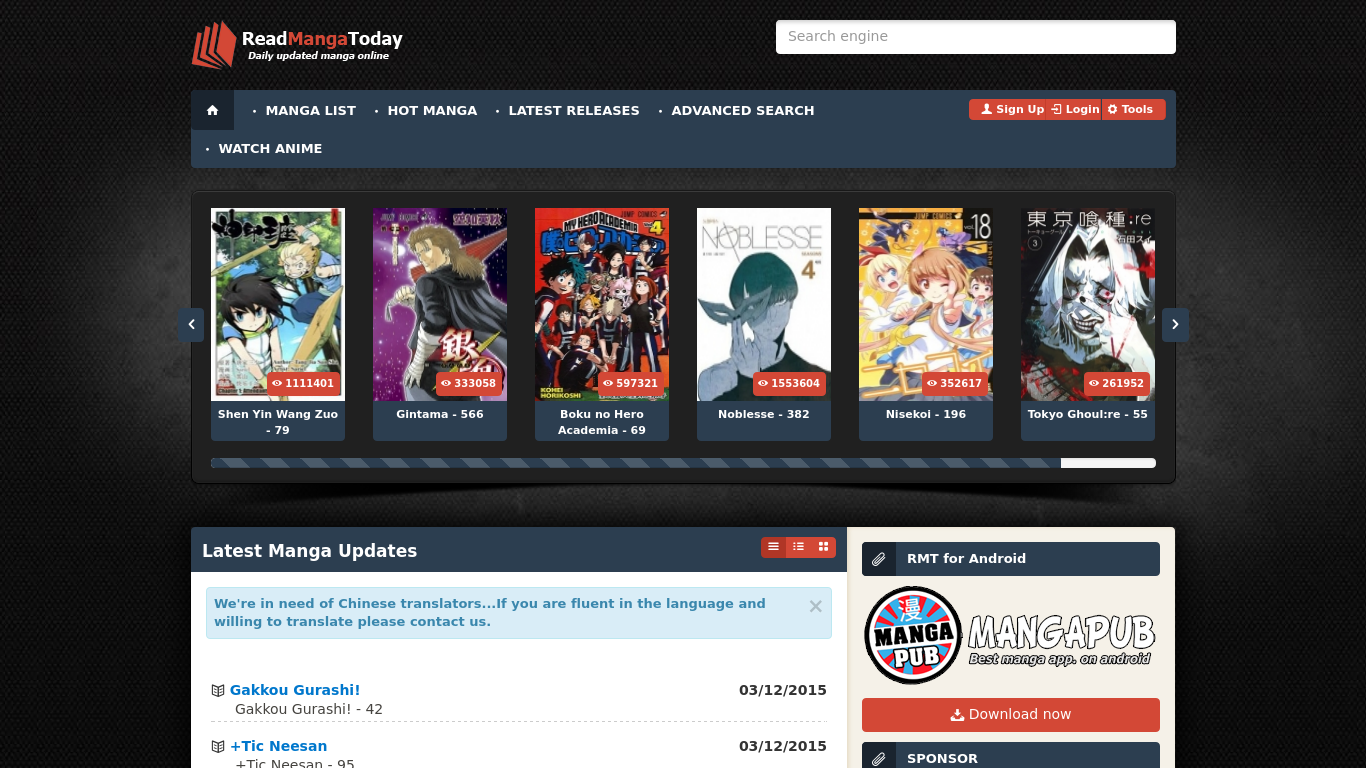Click Nisekoi - 196 title
This screenshot has height=768, width=1366.
926,414
